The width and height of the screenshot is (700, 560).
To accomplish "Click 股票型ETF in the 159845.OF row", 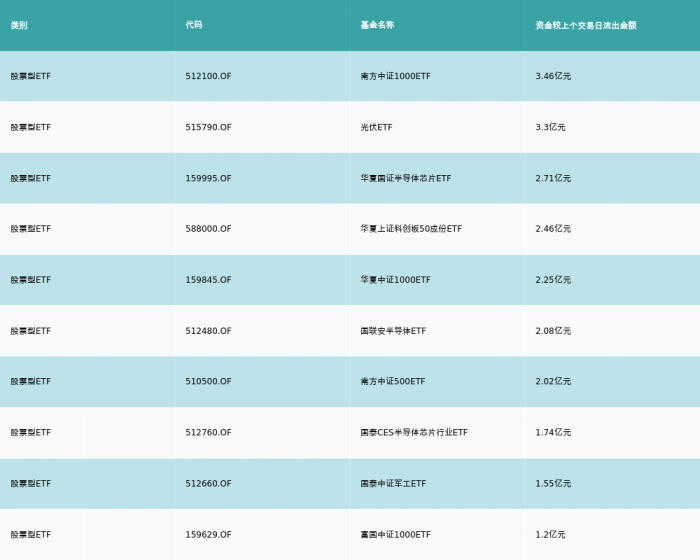I will (x=31, y=280).
